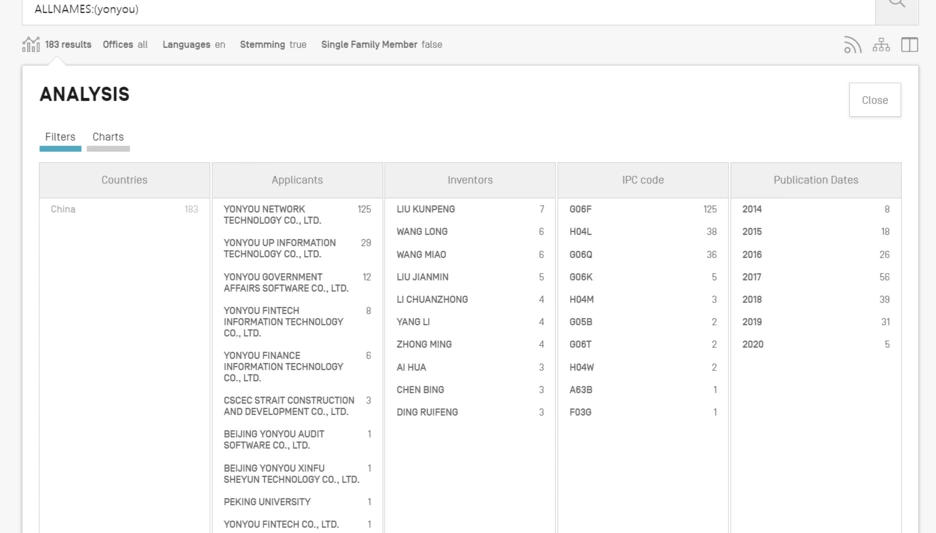Filter by Yonyou Finance Information Technology

297,366
